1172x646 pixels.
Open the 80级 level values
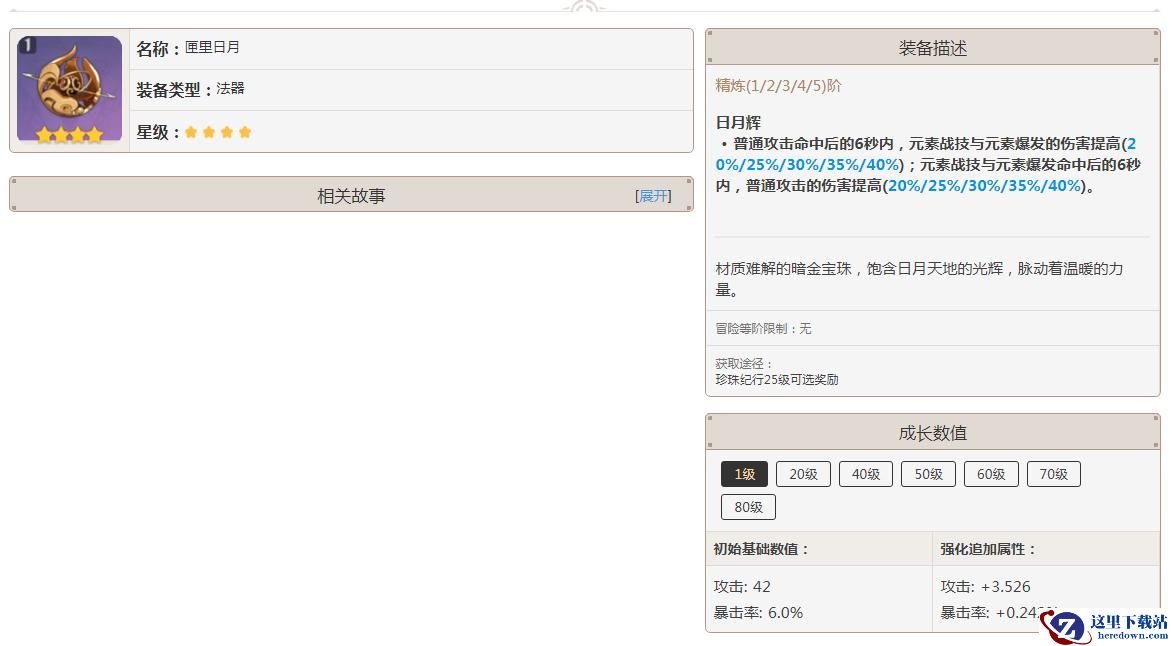(748, 507)
